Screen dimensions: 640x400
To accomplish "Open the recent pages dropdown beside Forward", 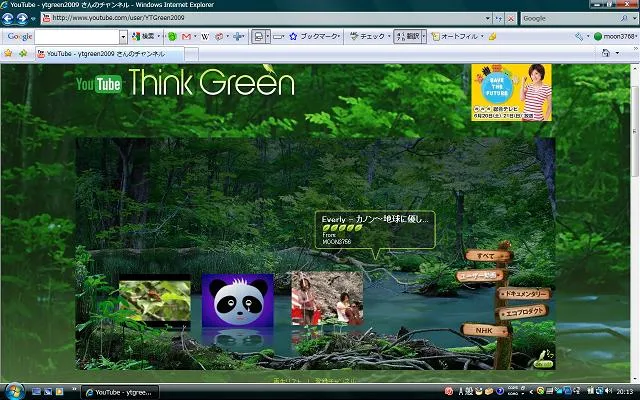I will (33, 19).
